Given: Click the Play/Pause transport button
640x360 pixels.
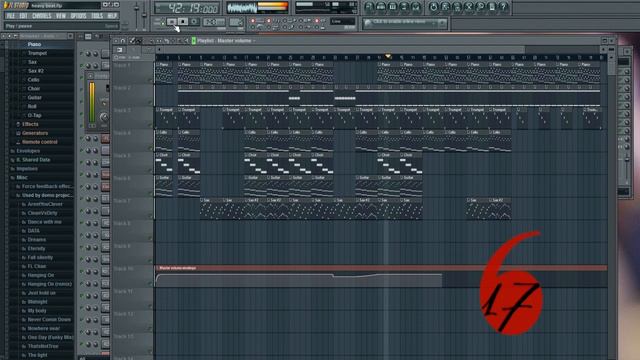Looking at the screenshot, I should click(x=172, y=22).
